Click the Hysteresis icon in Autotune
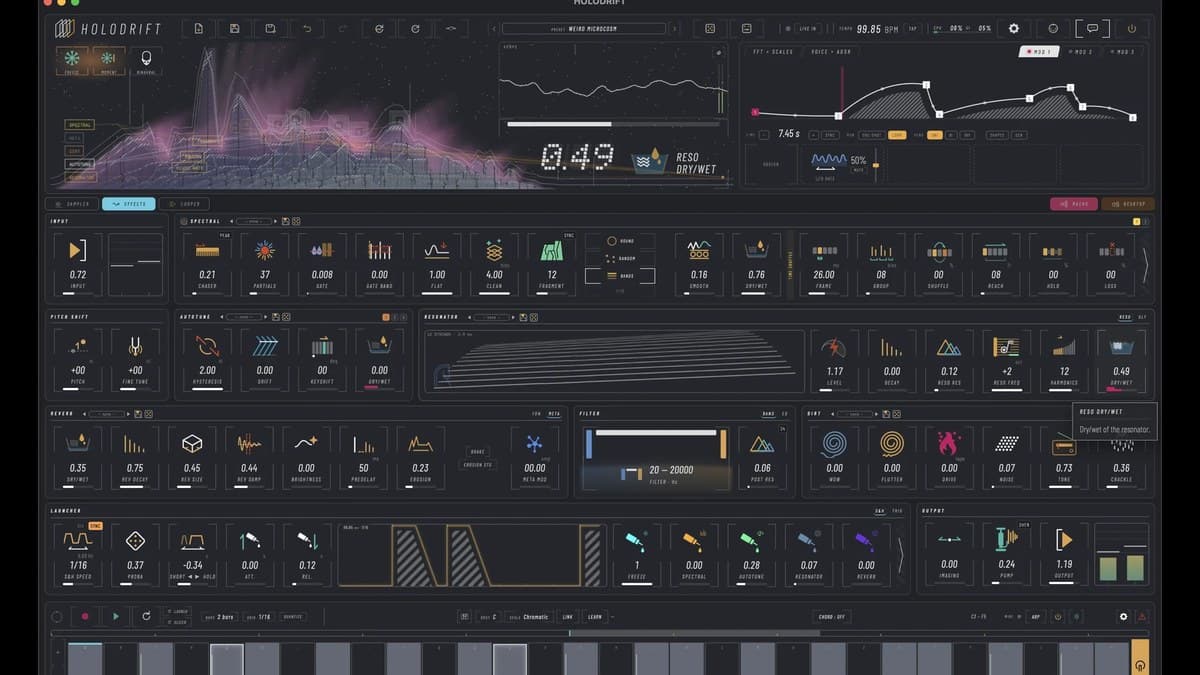This screenshot has width=1200, height=675. 207,347
